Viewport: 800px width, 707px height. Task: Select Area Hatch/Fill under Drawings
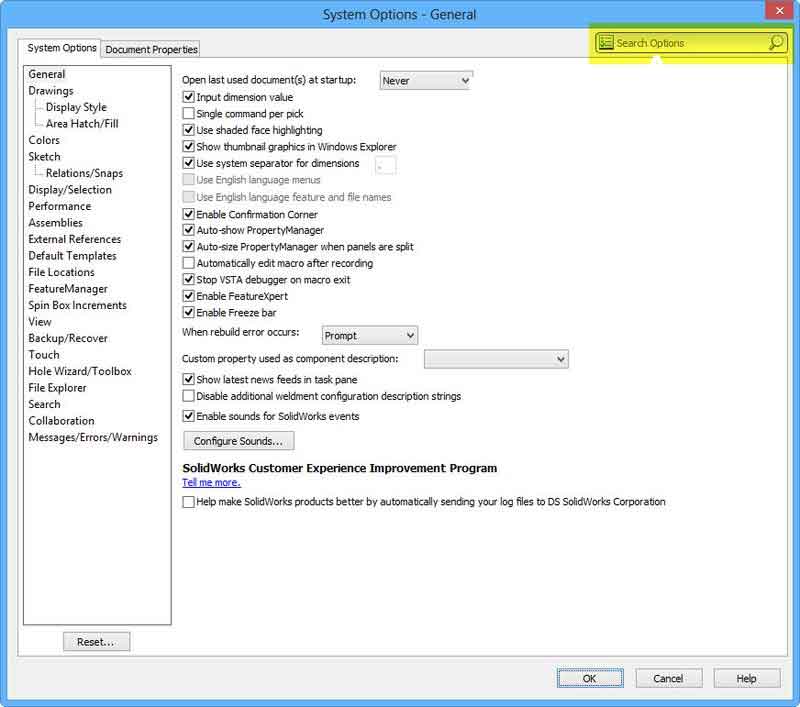click(82, 123)
